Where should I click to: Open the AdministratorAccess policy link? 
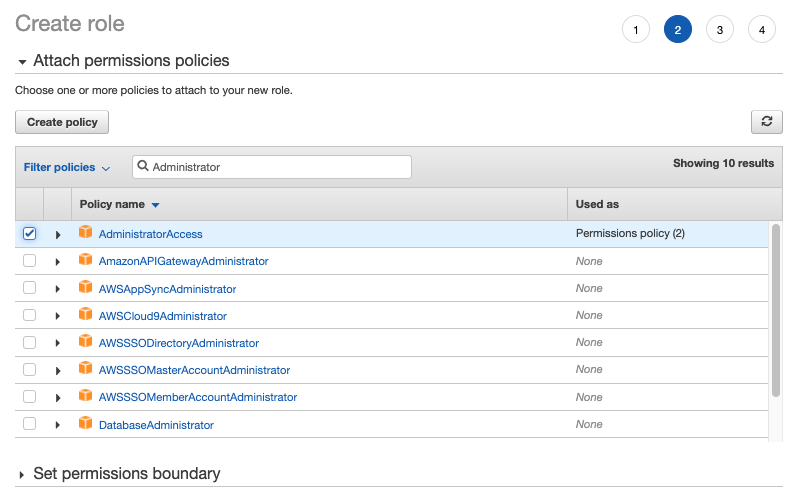(x=151, y=234)
